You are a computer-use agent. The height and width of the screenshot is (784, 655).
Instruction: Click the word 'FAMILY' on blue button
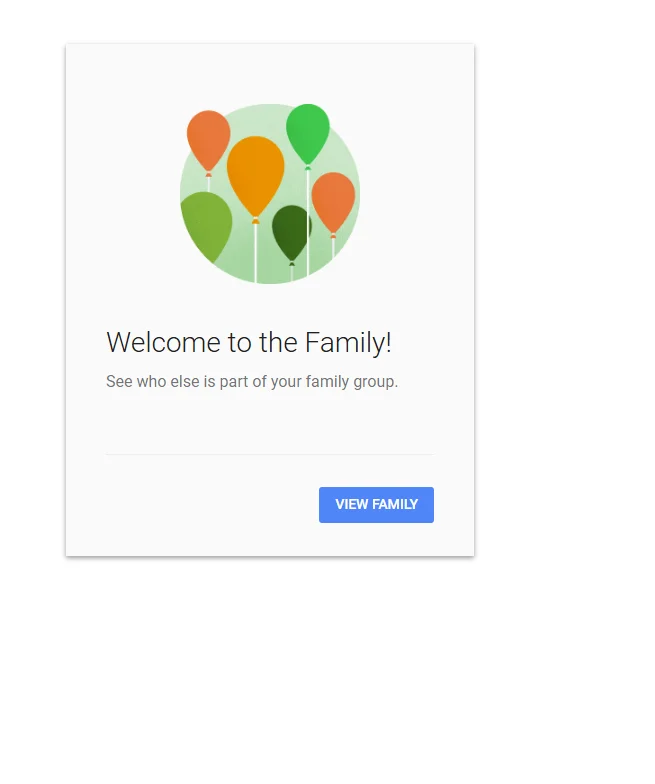[x=394, y=504]
